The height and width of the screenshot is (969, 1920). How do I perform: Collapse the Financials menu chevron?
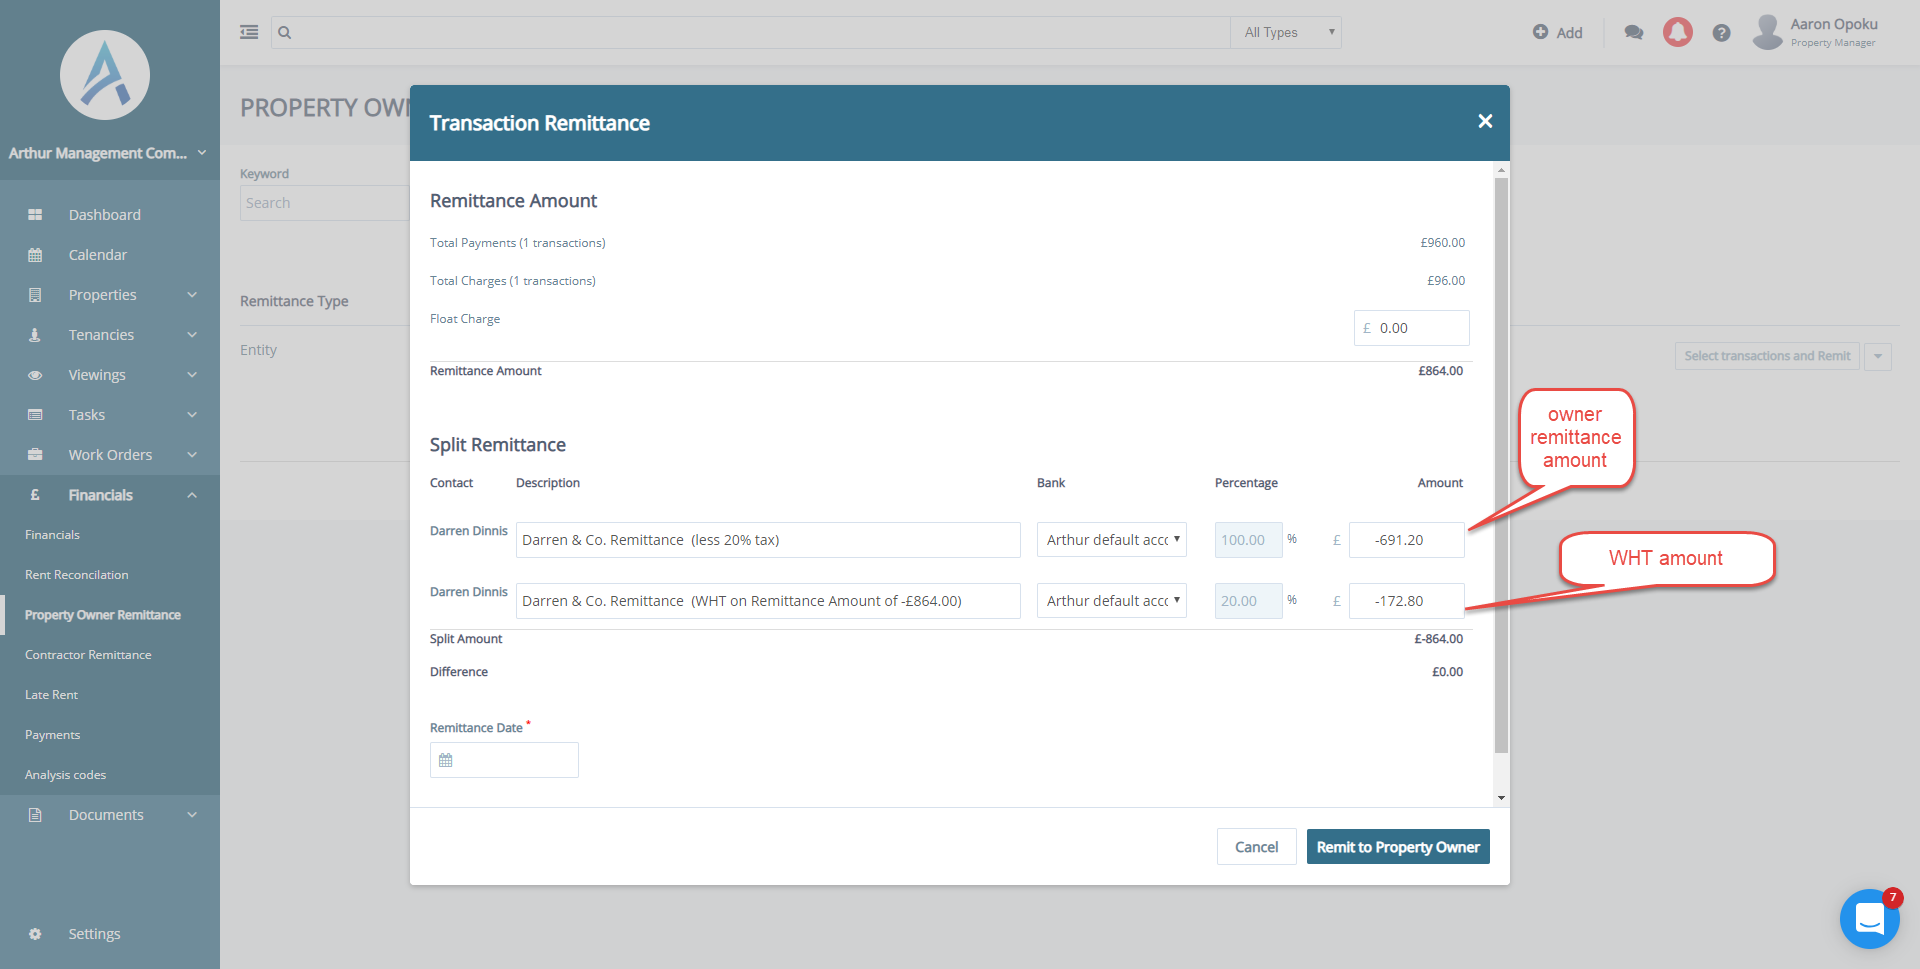192,495
